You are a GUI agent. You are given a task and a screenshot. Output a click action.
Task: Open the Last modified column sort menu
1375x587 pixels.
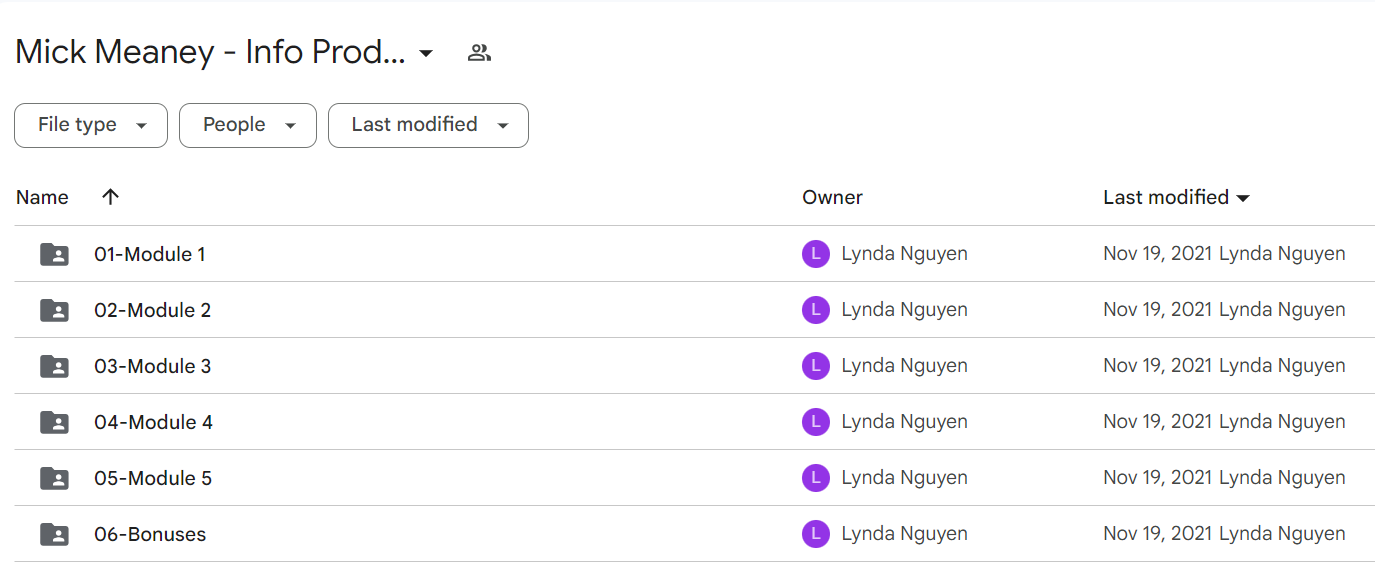pos(1177,197)
